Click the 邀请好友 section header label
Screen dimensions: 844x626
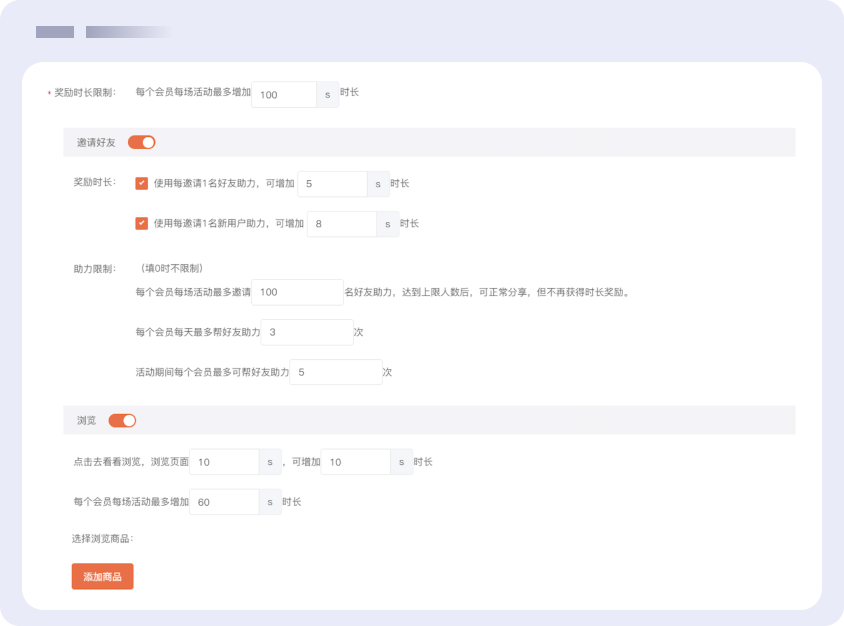coord(96,143)
